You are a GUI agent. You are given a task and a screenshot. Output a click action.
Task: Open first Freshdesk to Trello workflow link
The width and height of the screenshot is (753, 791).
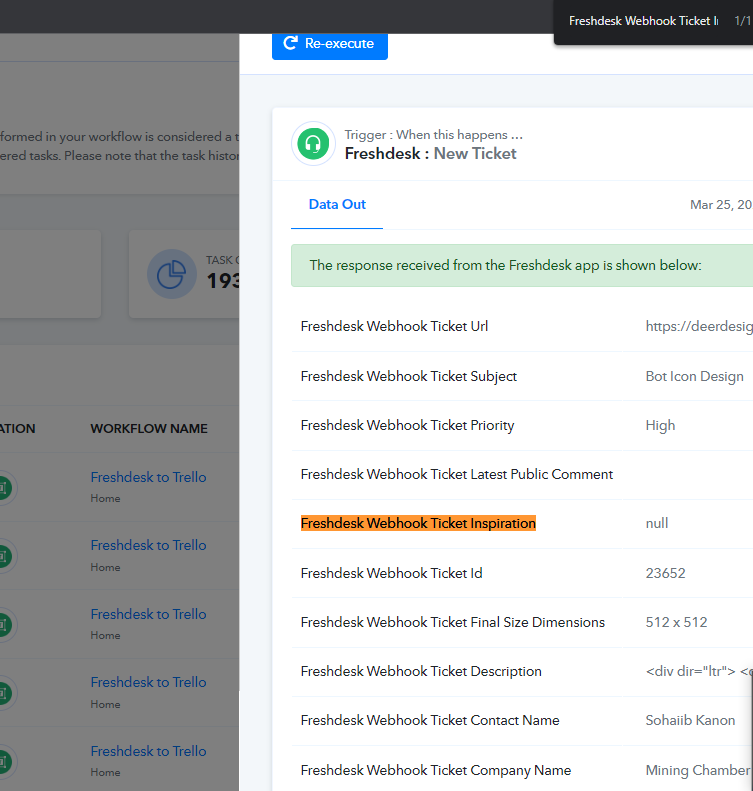[148, 477]
